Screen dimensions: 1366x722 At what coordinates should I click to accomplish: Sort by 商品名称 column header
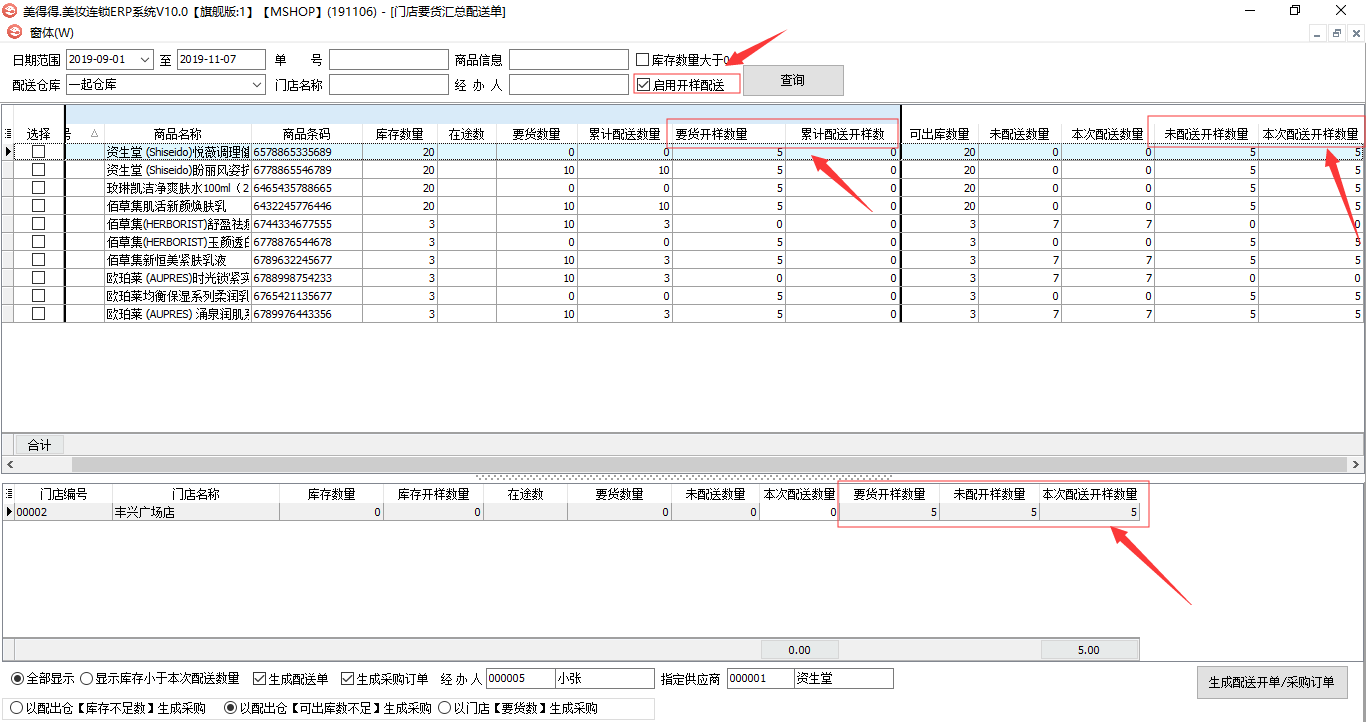178,134
